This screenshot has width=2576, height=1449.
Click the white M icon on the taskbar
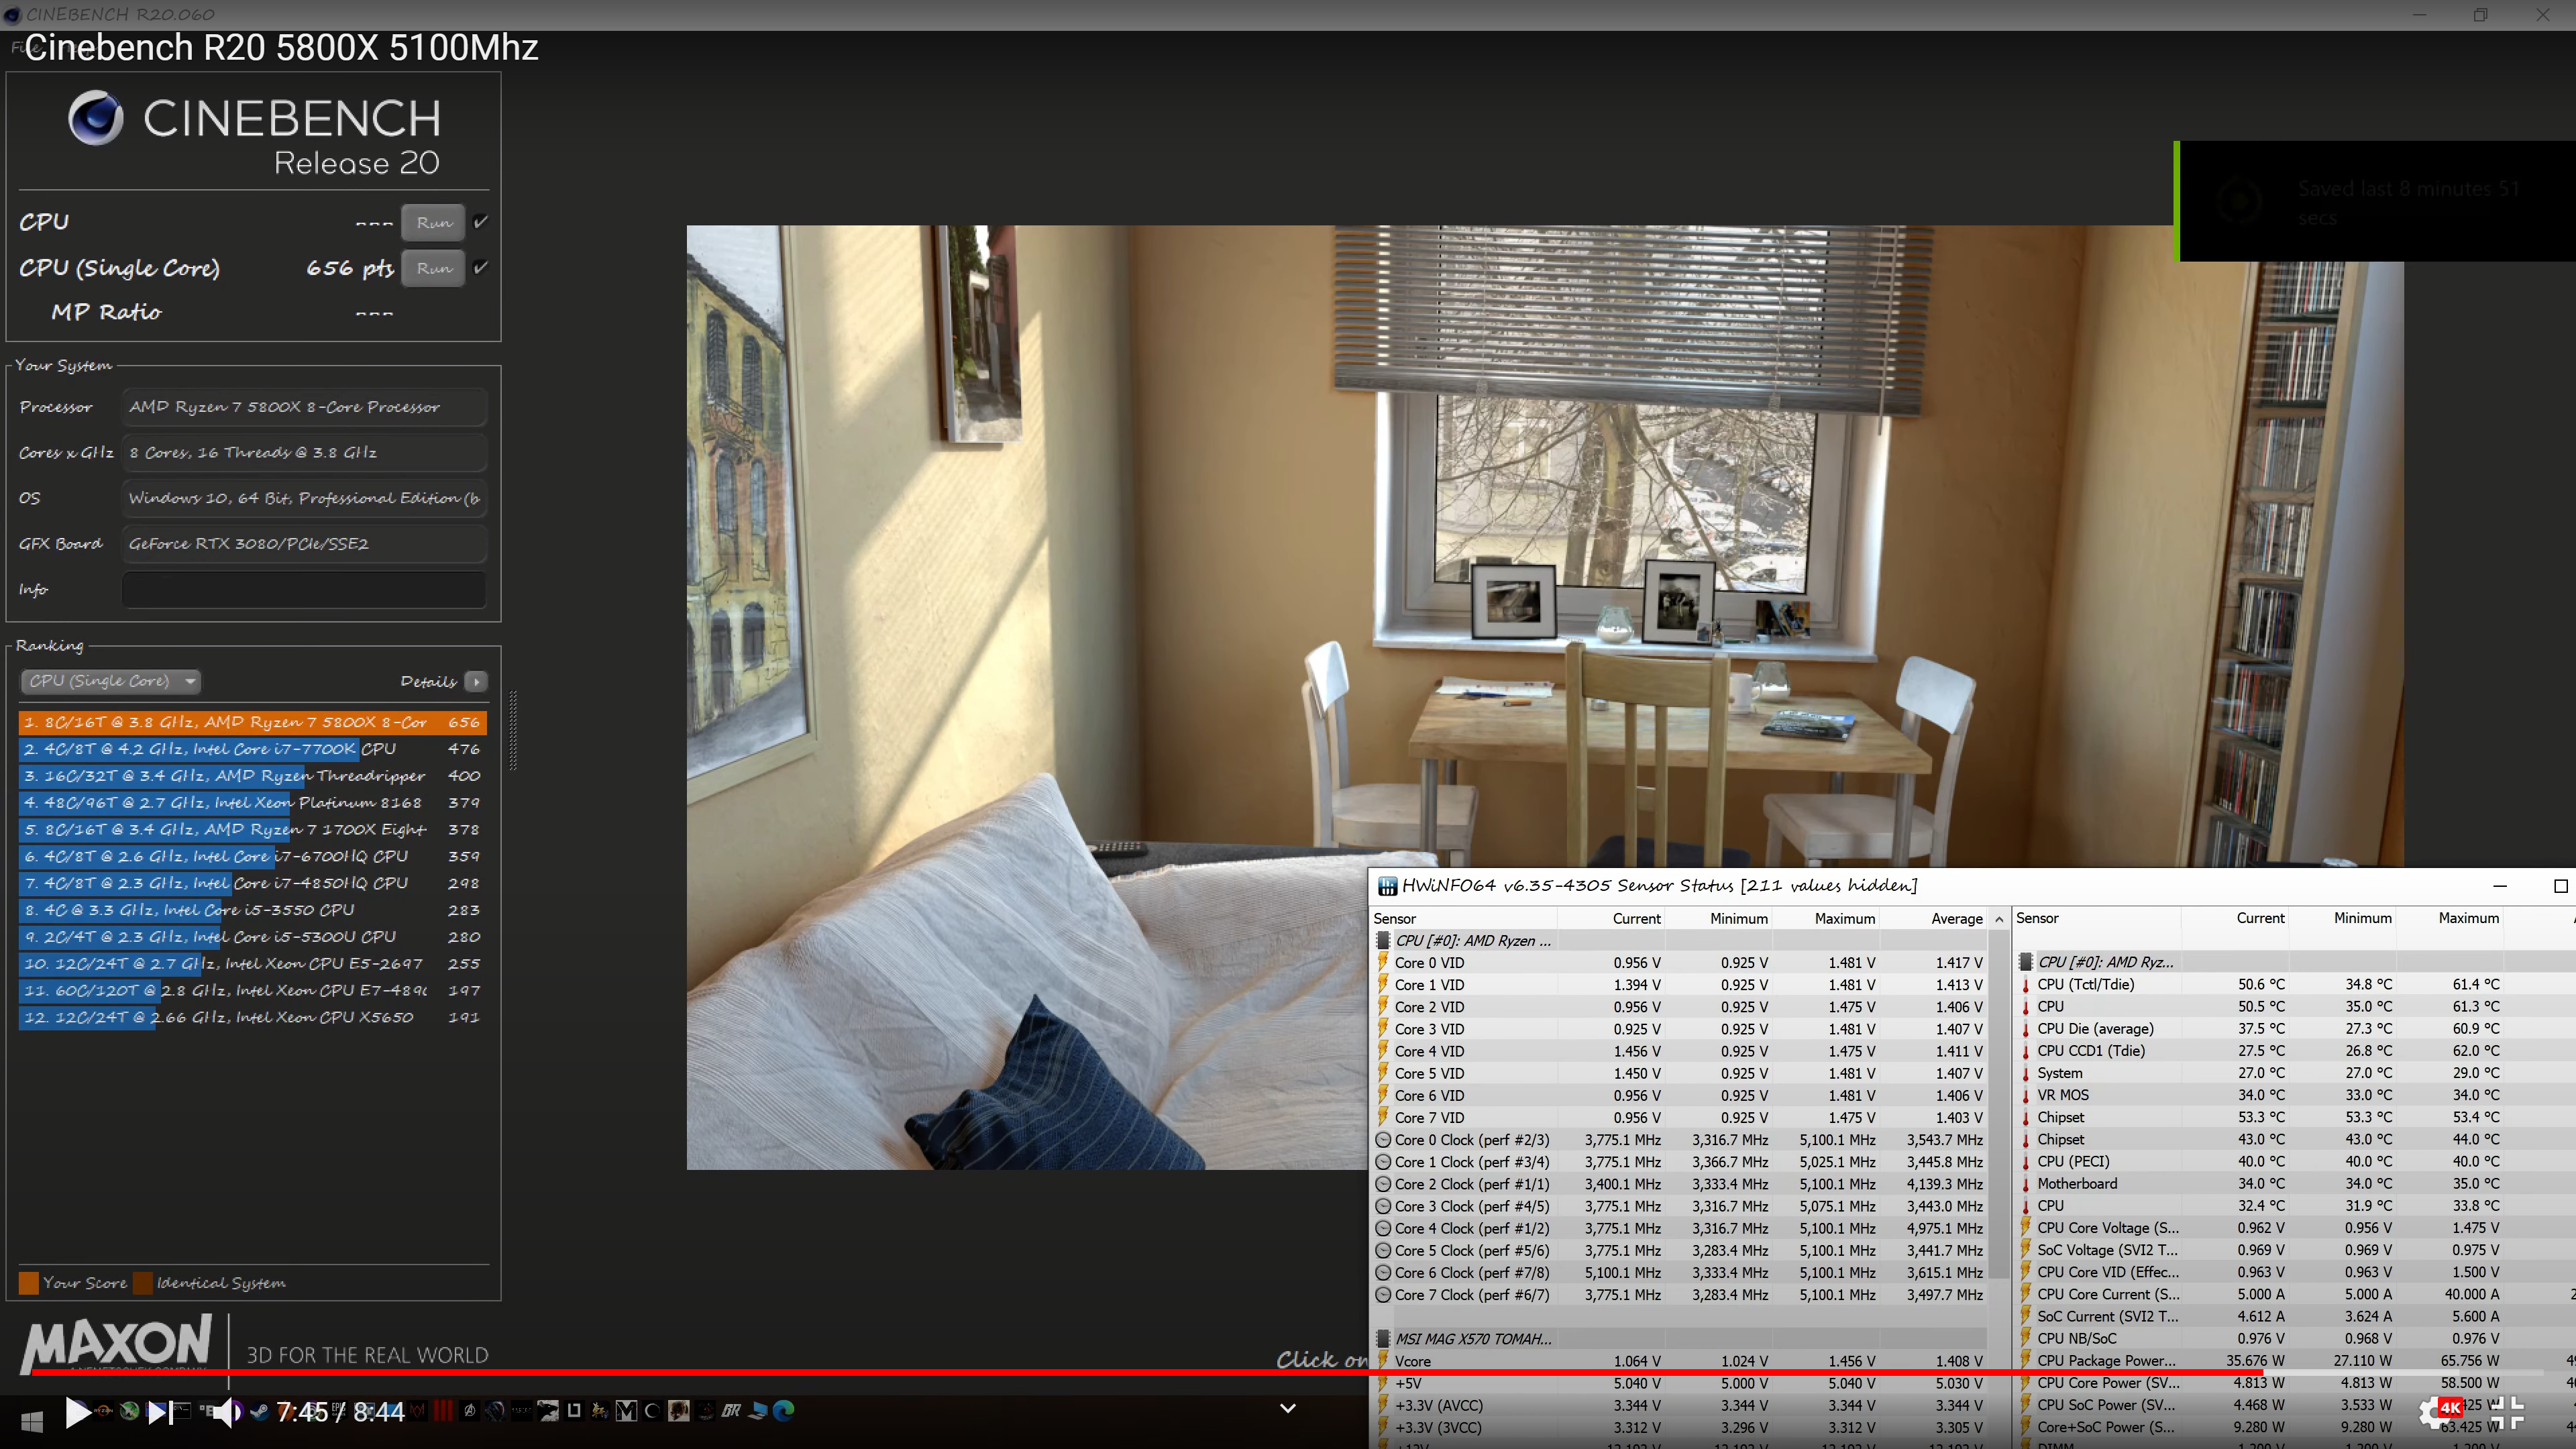(x=626, y=1410)
